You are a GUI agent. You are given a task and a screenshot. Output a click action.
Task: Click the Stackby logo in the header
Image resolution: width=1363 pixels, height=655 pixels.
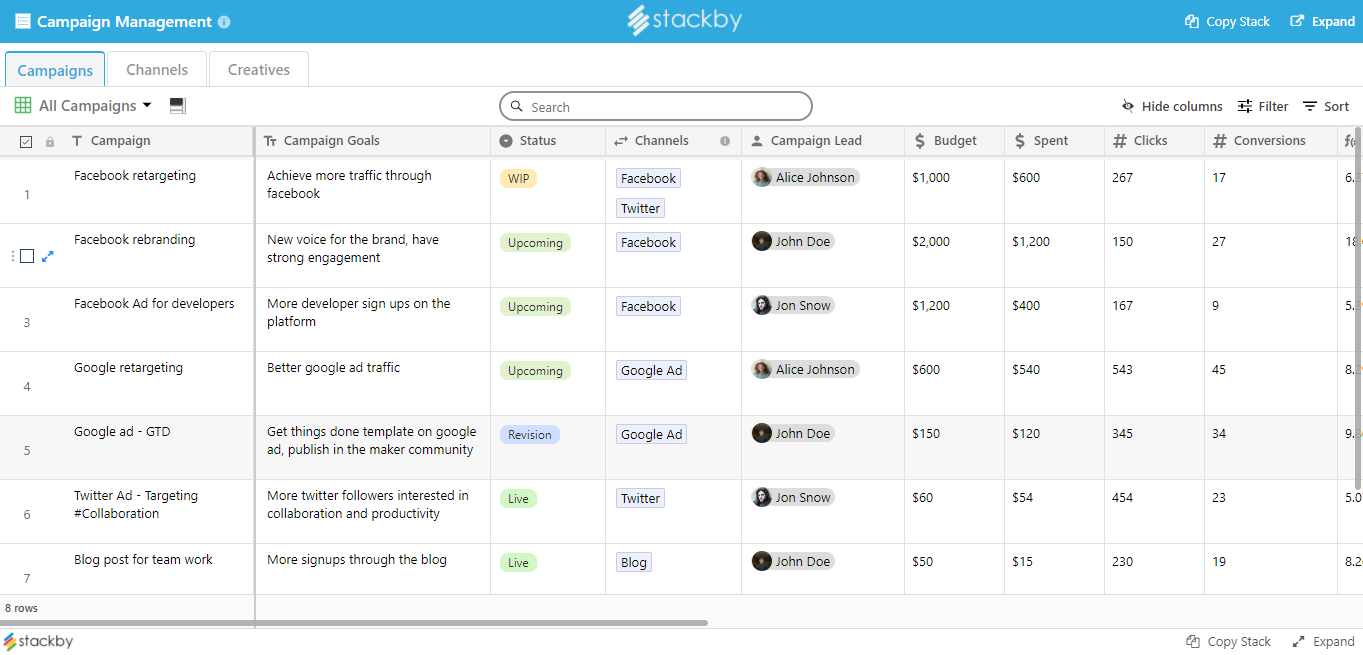685,20
